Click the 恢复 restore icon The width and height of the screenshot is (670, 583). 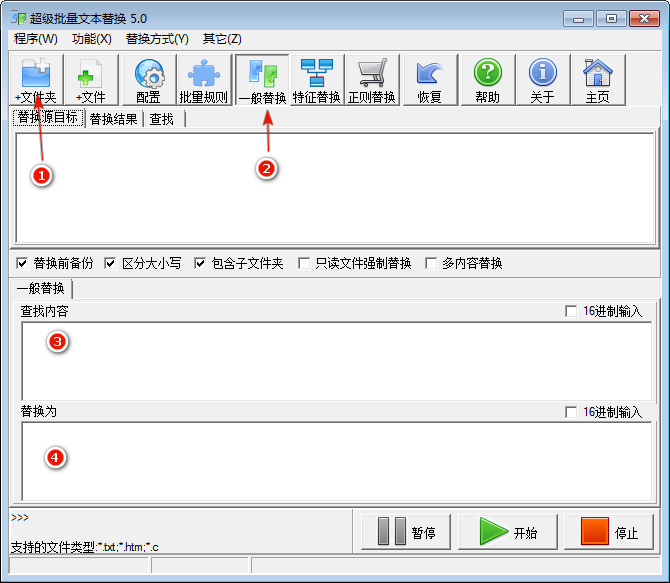429,79
